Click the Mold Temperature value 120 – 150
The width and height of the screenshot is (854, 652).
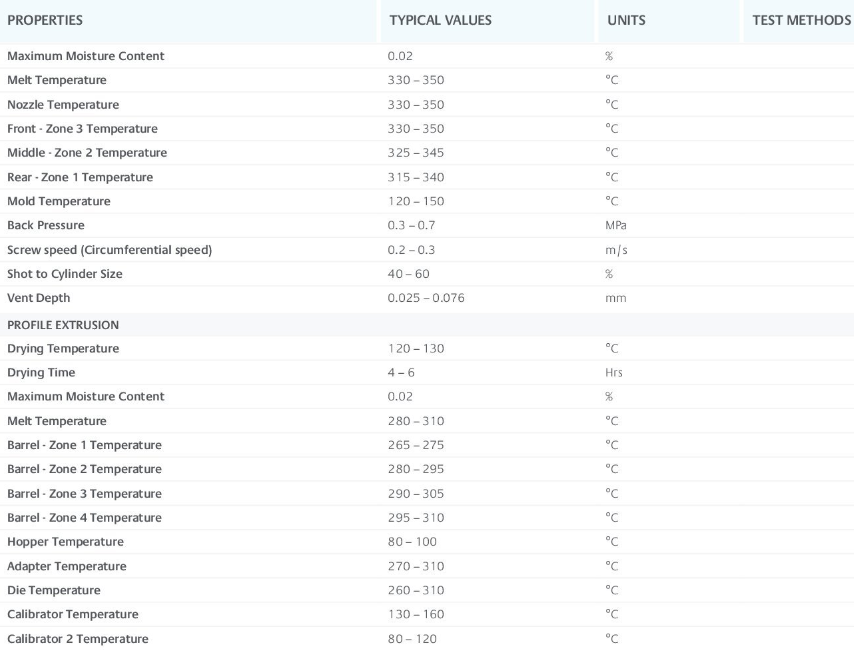[416, 201]
